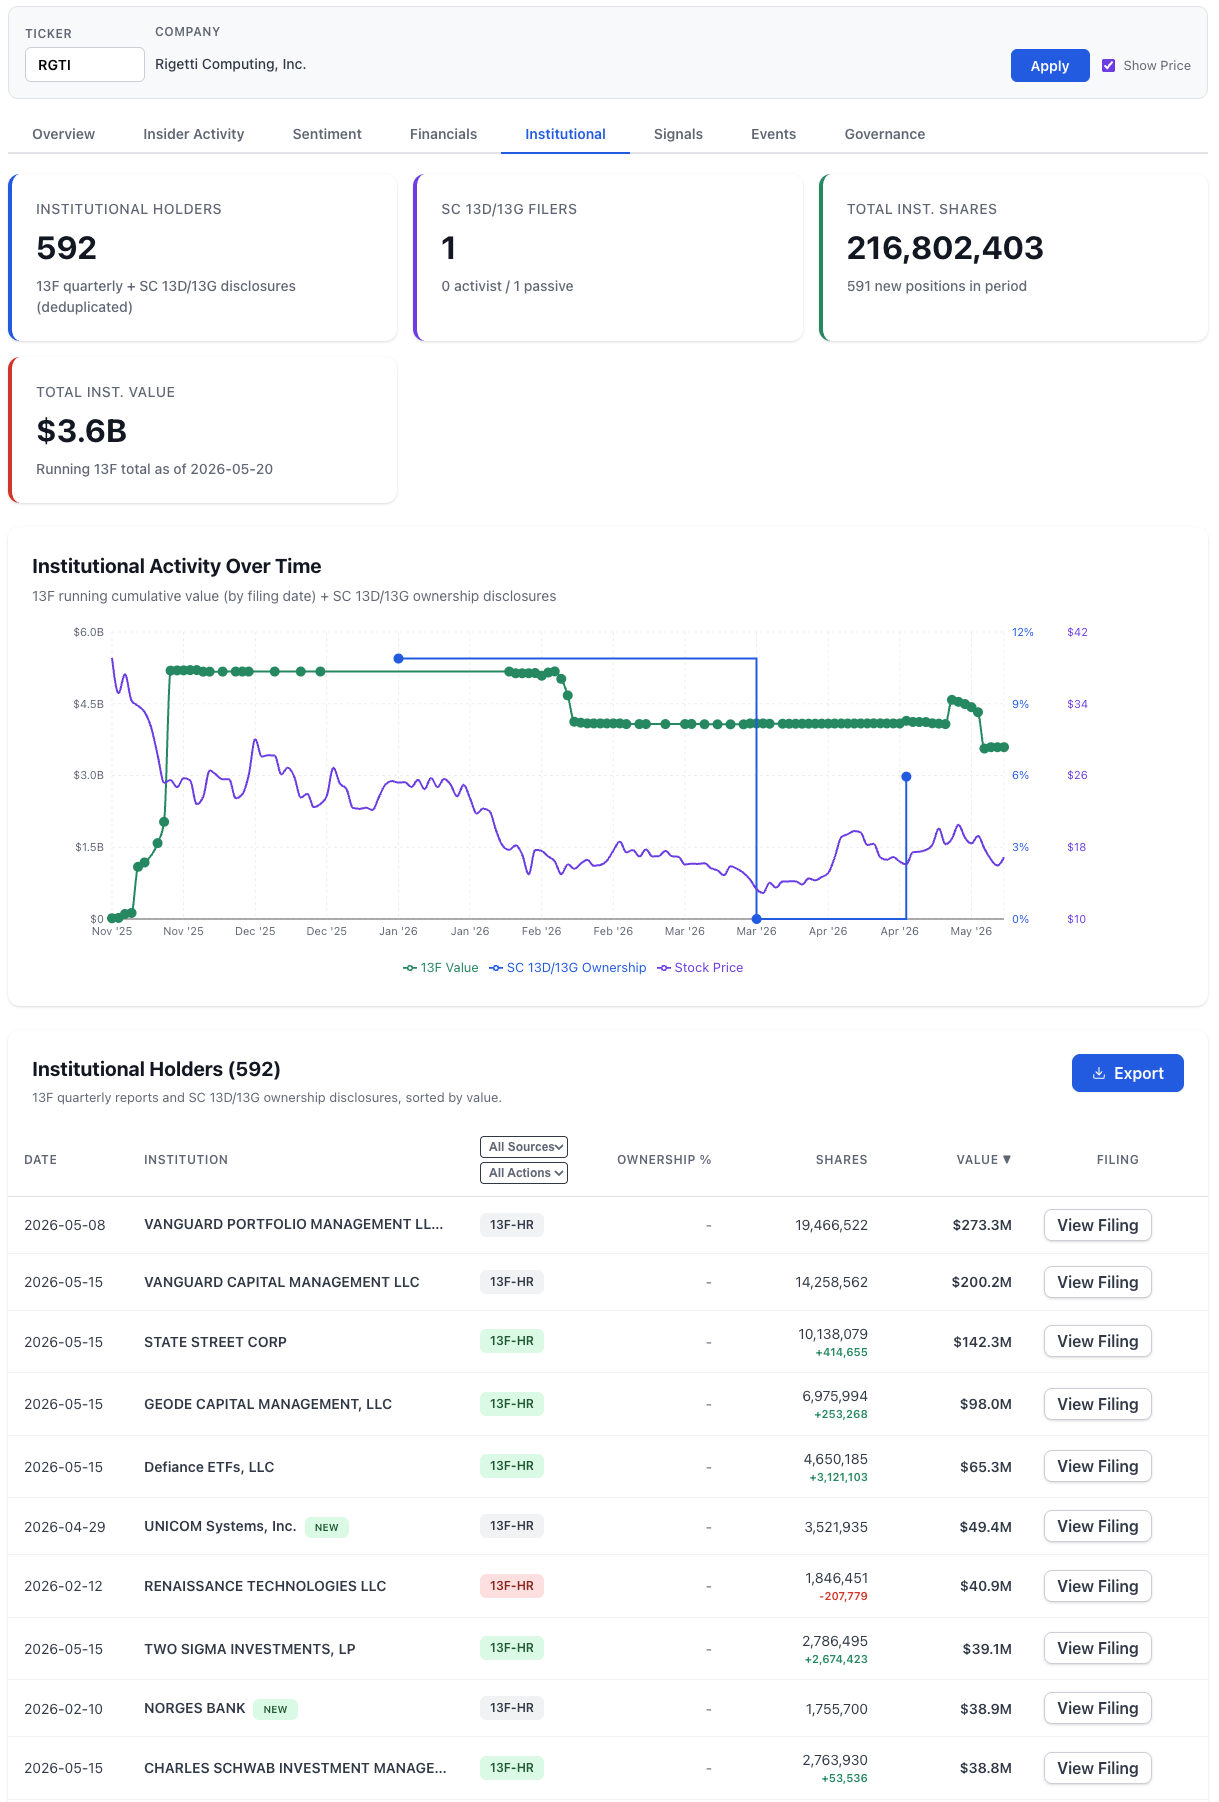Click the -207,779 share change value
This screenshot has width=1219, height=1802.
[843, 1596]
